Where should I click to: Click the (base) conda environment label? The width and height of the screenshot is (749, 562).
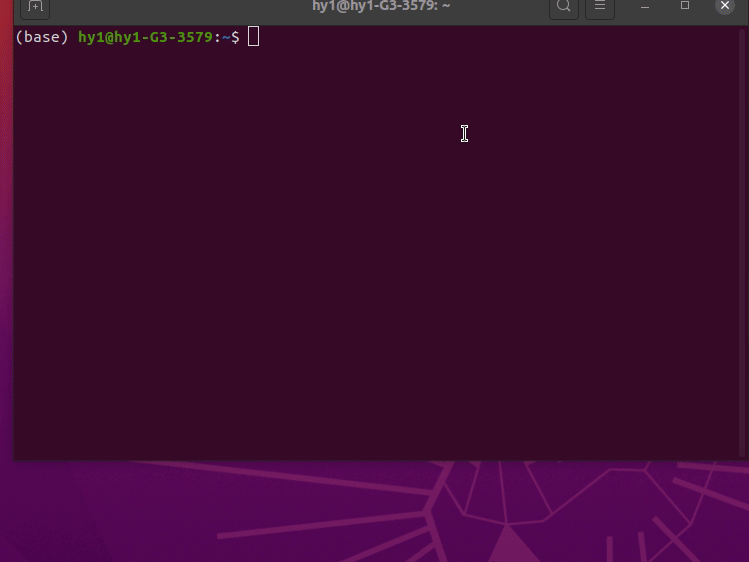42,37
